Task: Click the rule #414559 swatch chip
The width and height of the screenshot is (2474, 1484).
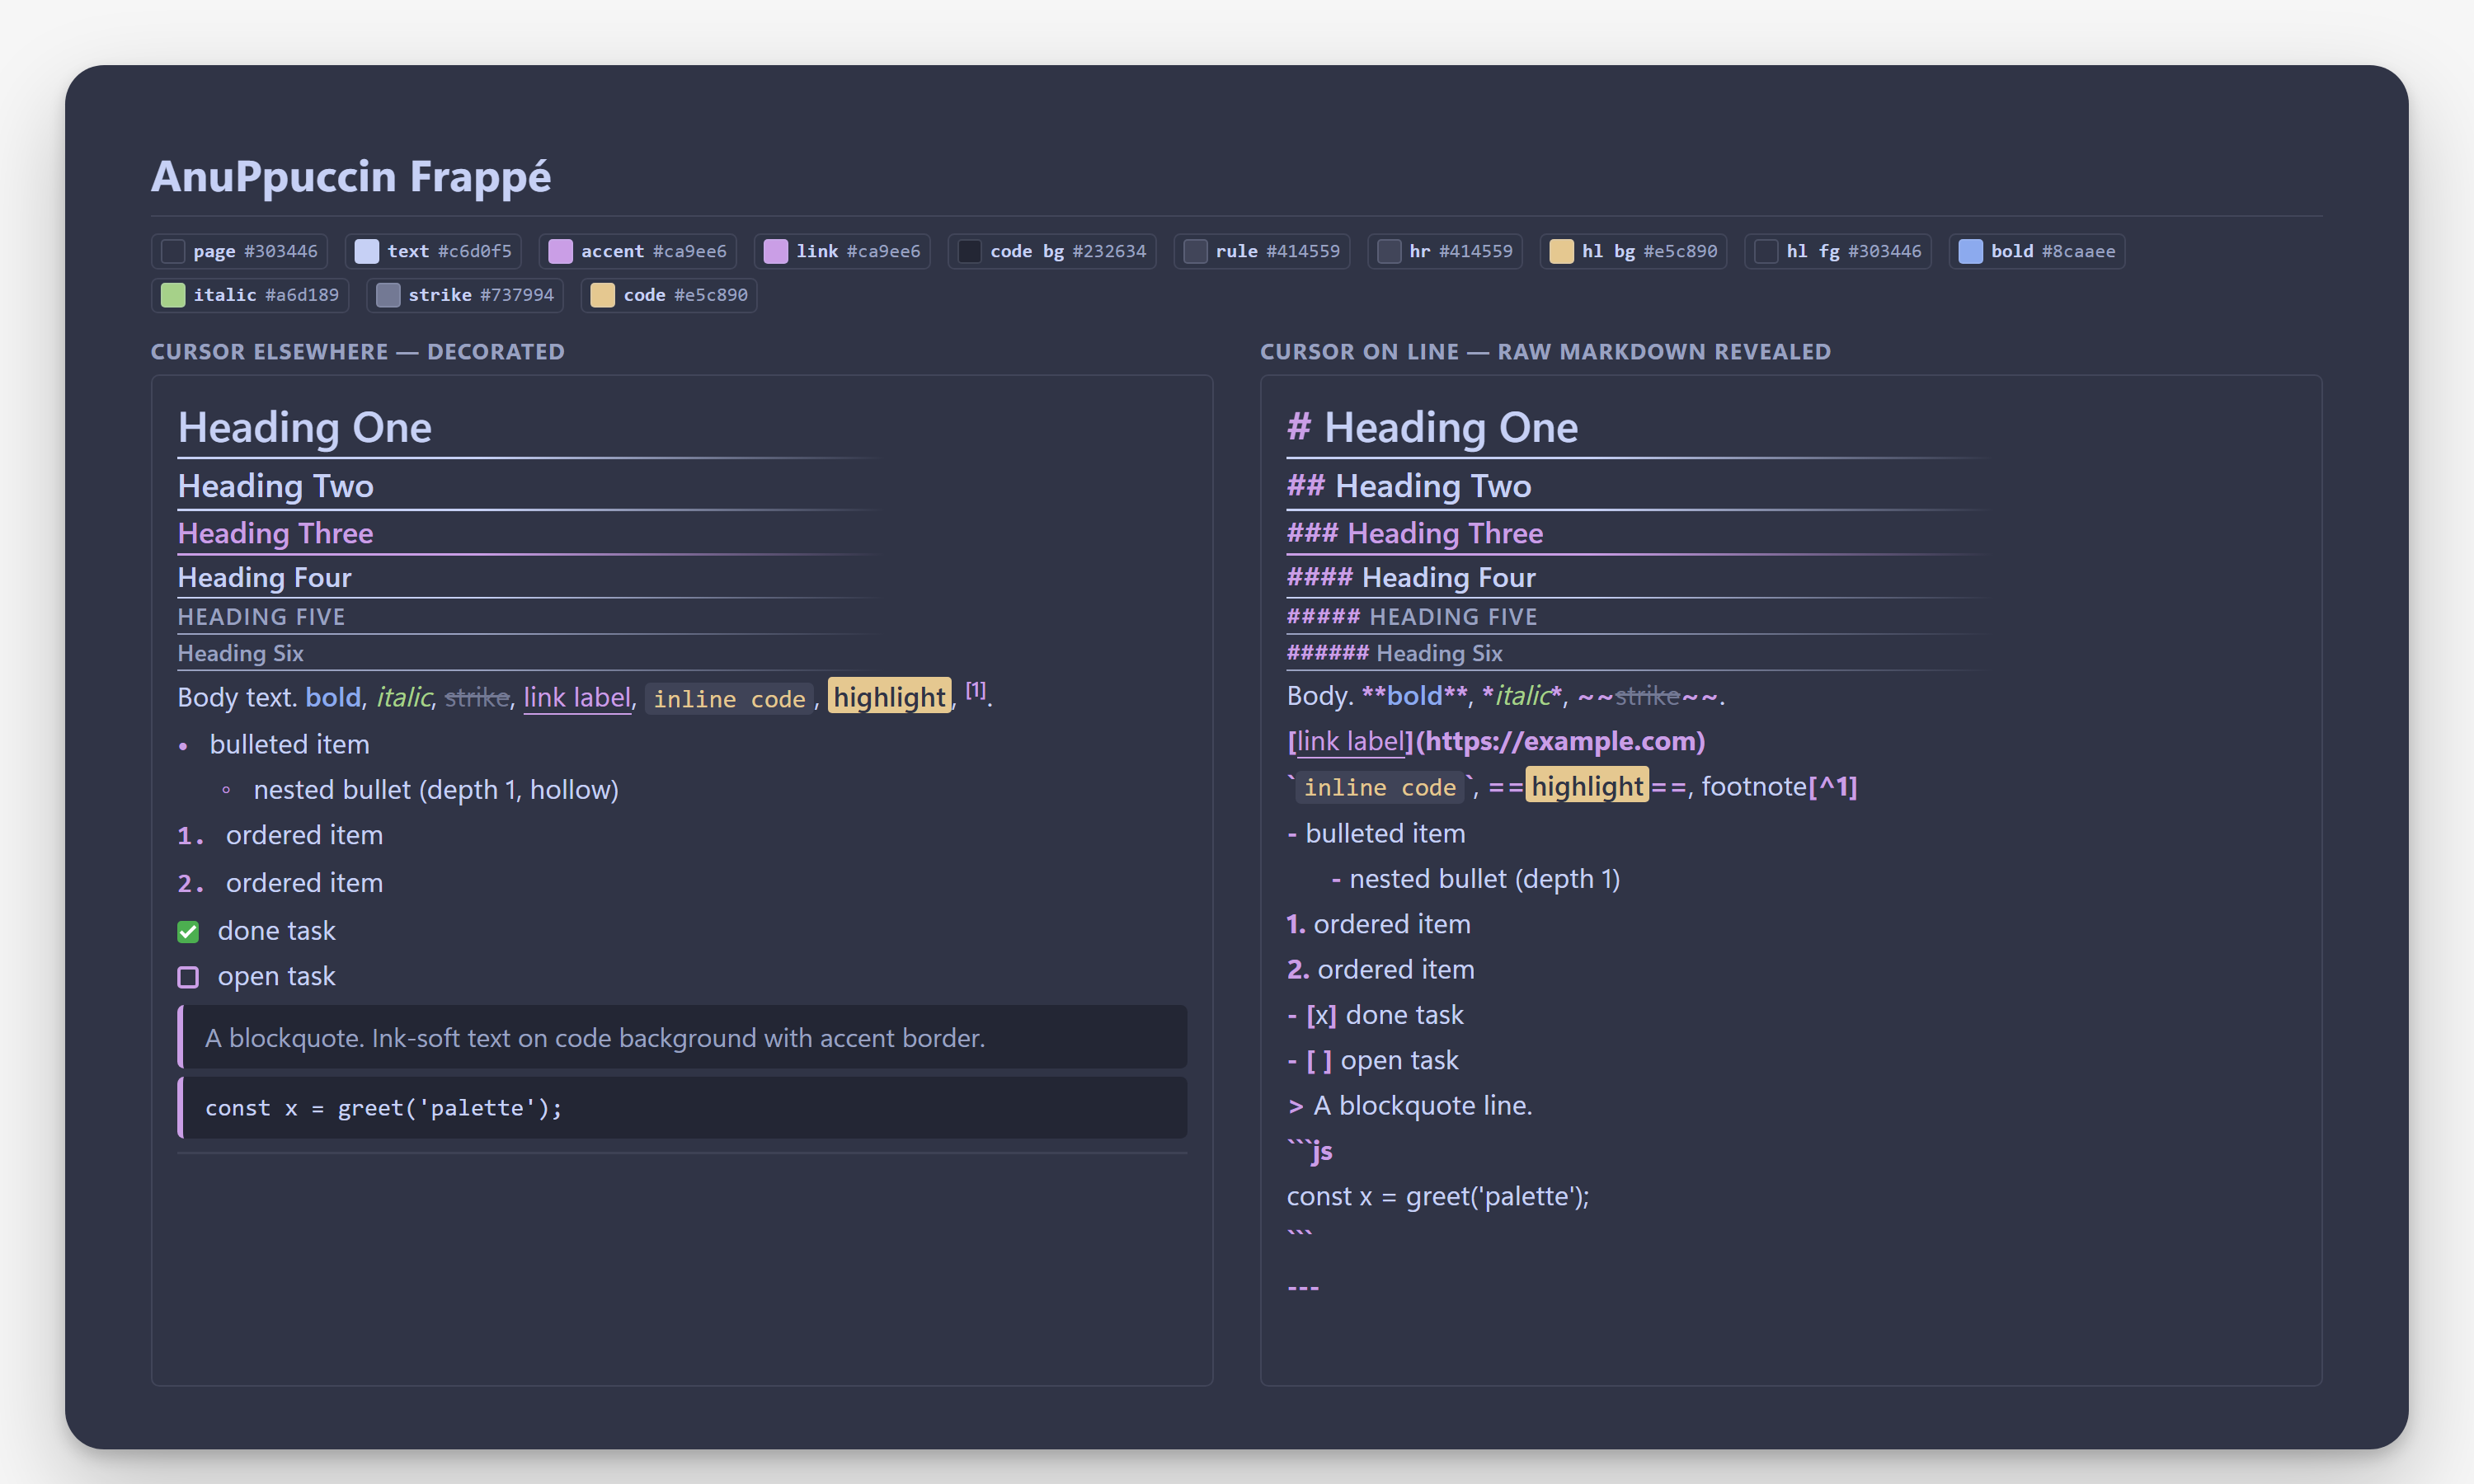Action: [1262, 251]
